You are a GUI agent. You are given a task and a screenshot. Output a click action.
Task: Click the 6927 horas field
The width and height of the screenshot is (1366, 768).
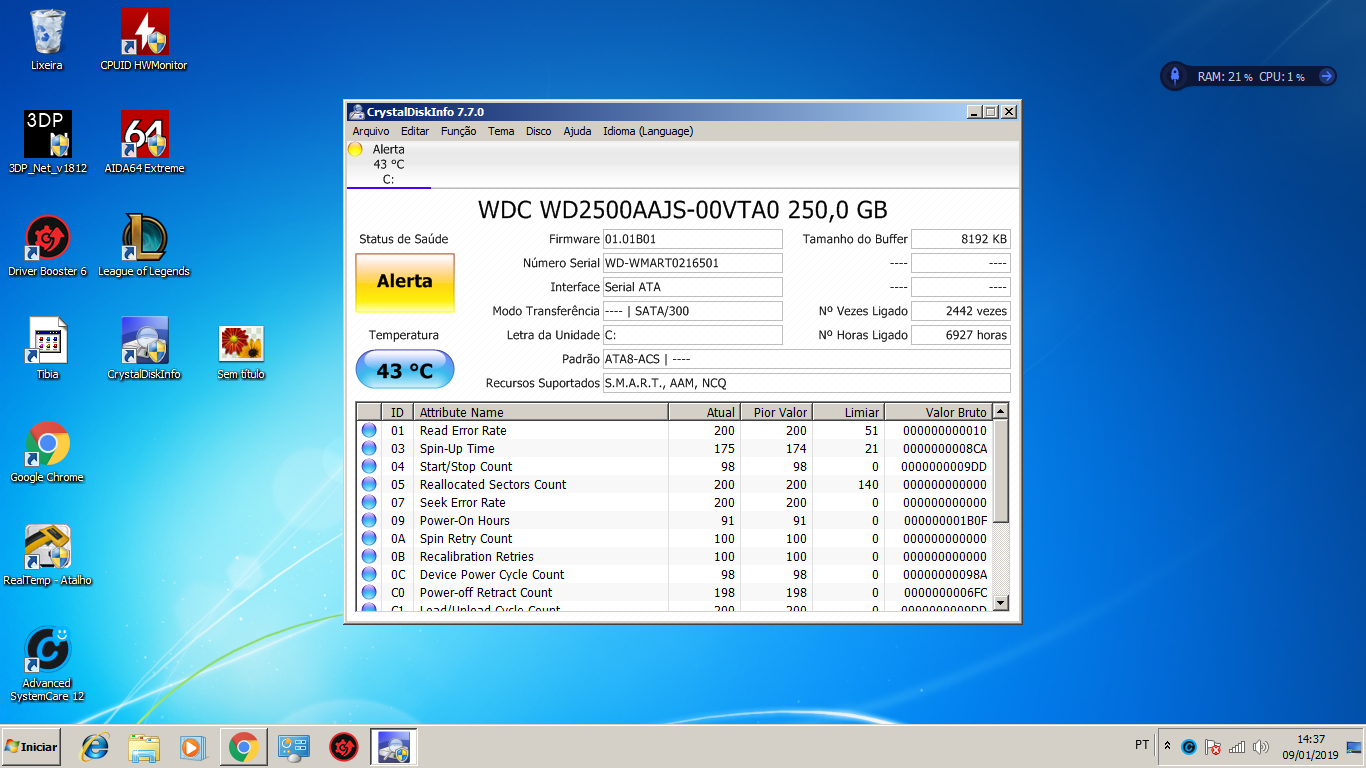coord(961,335)
